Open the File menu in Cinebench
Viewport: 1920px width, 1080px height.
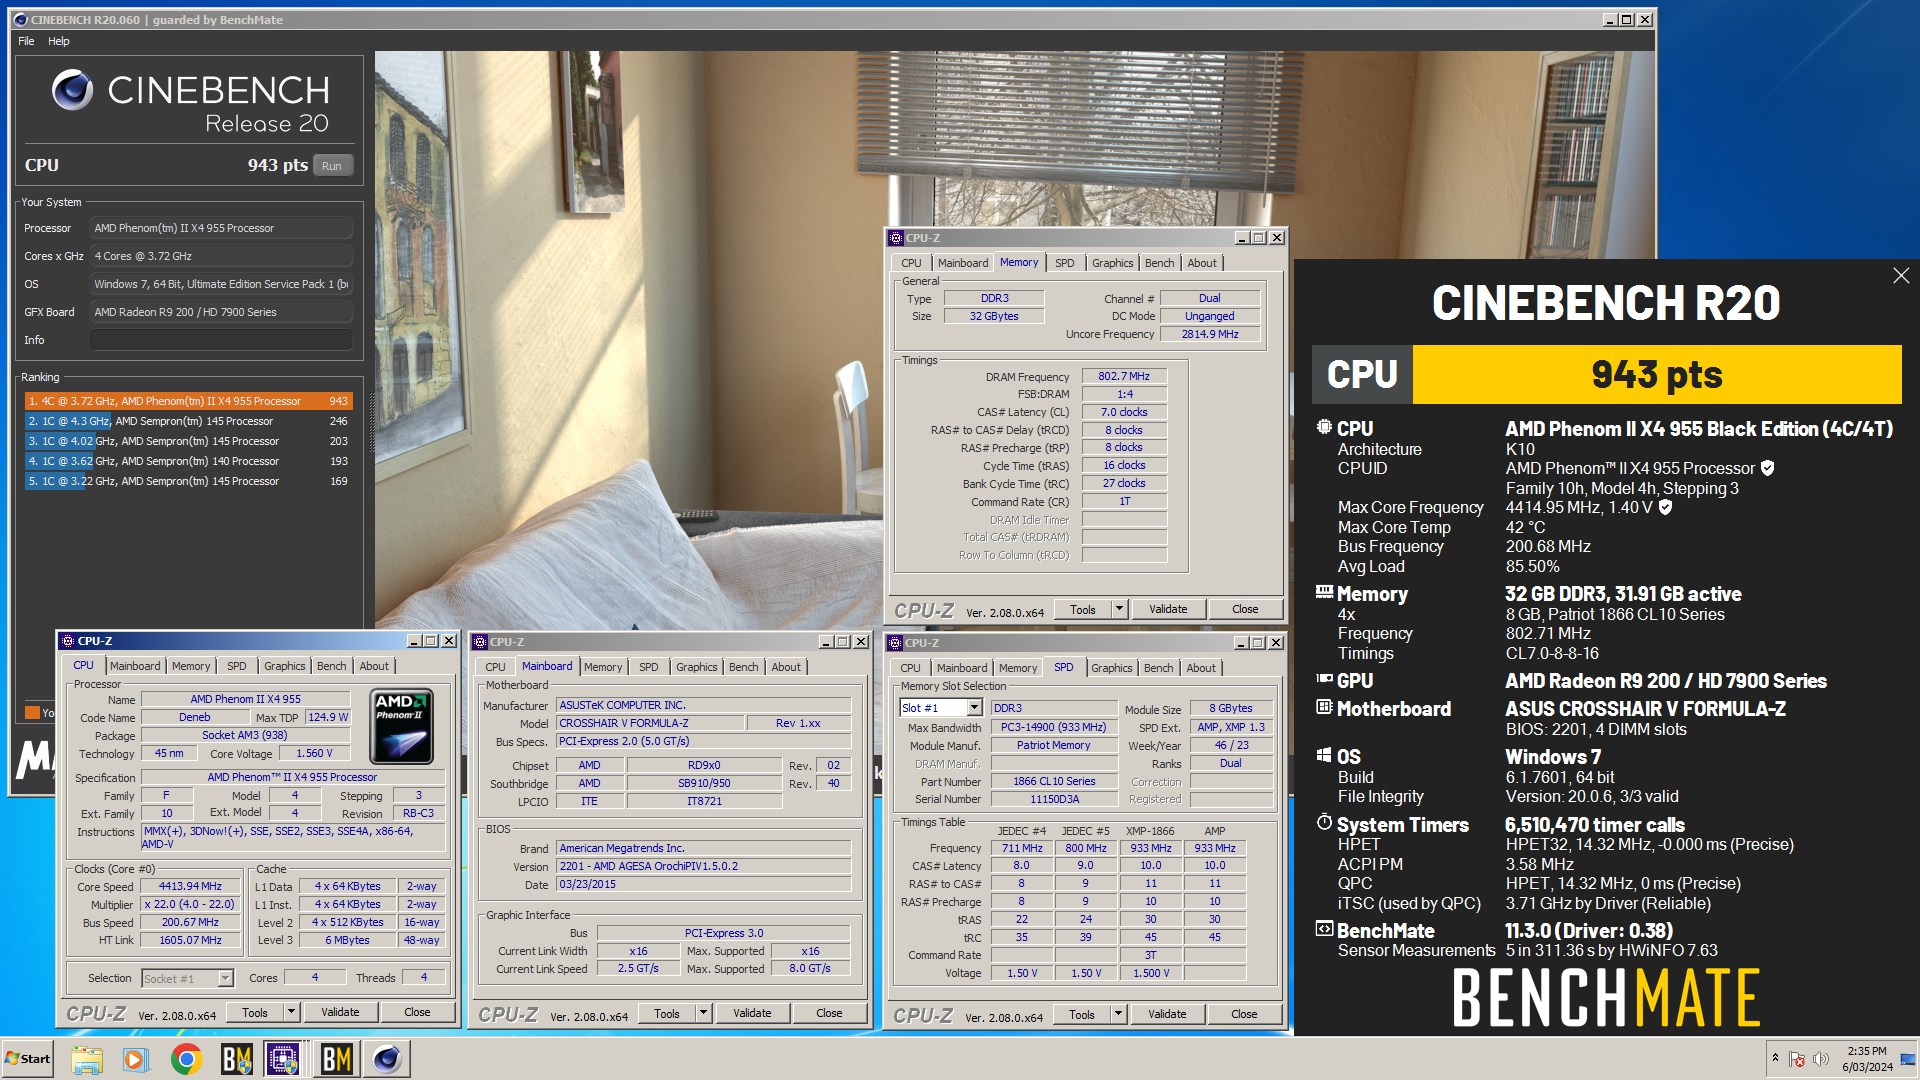point(26,41)
